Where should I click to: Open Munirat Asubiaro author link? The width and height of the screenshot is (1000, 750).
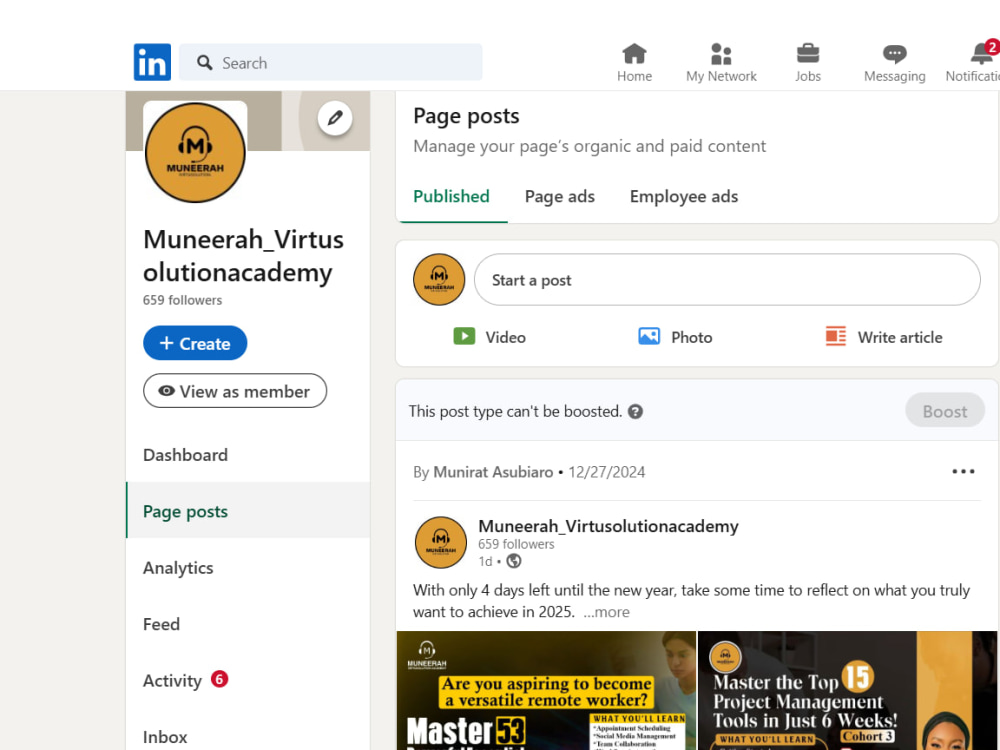[493, 472]
